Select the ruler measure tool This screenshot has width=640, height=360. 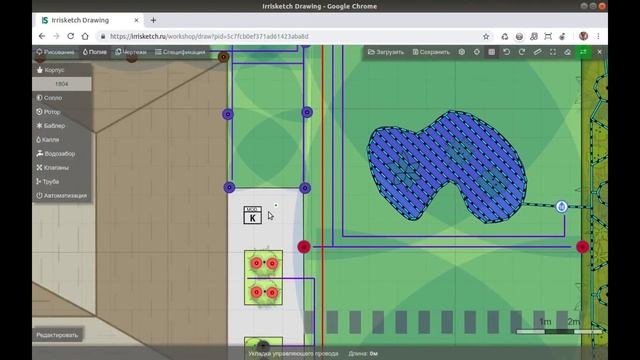pos(537,52)
